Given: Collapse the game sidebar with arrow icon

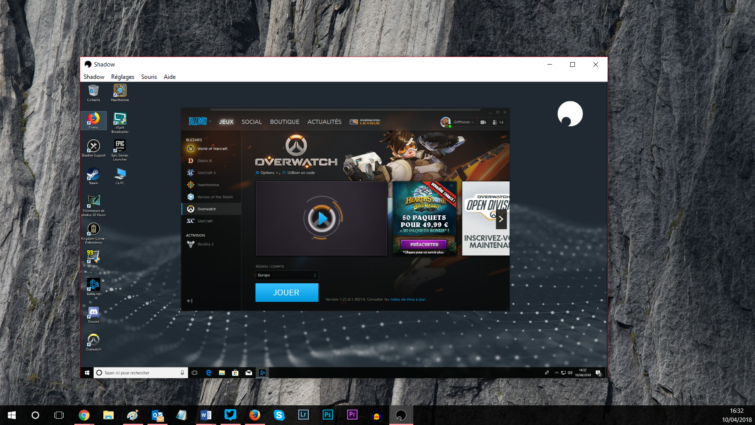Looking at the screenshot, I should [190, 301].
